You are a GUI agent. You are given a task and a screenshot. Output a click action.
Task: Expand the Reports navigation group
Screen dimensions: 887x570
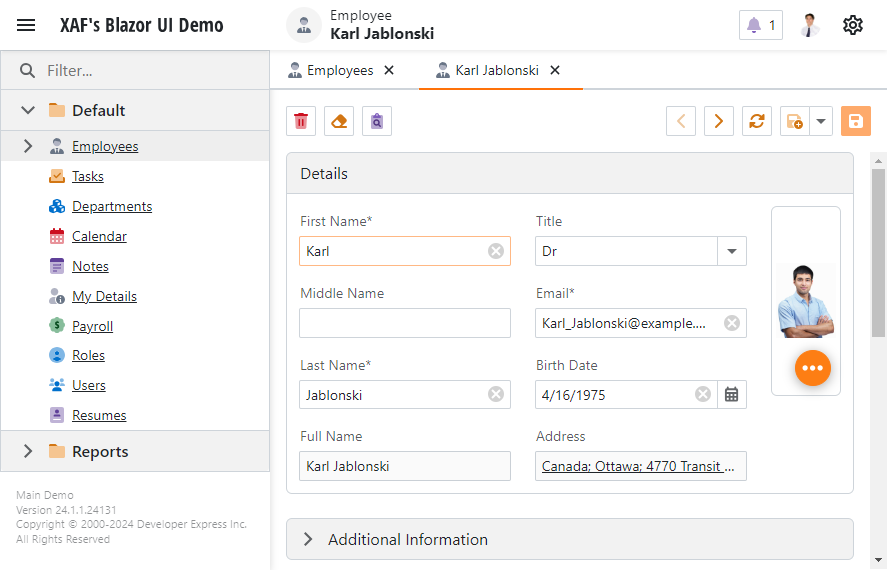[x=28, y=451]
